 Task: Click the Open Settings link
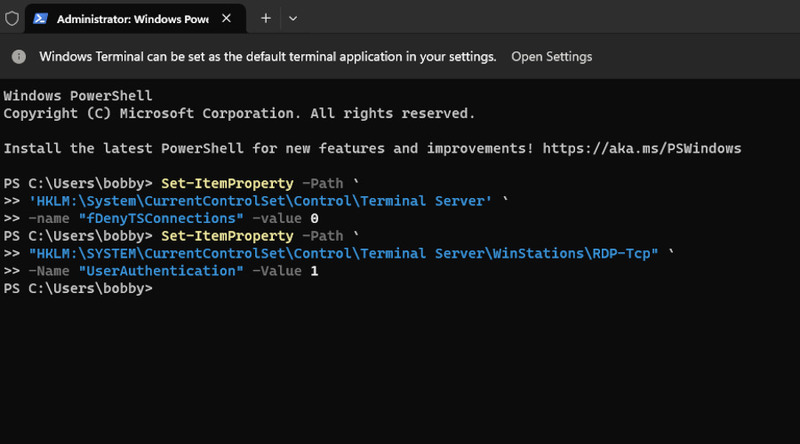click(551, 57)
